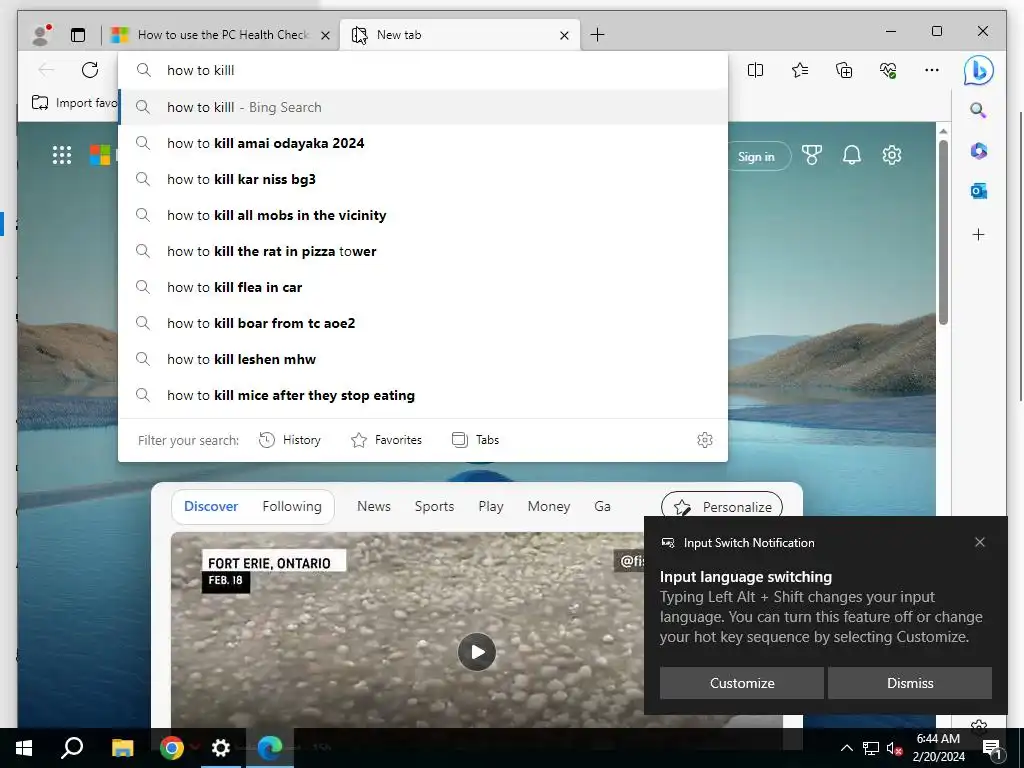
Task: Open the Favorites star toolbar icon
Action: pyautogui.click(x=799, y=70)
